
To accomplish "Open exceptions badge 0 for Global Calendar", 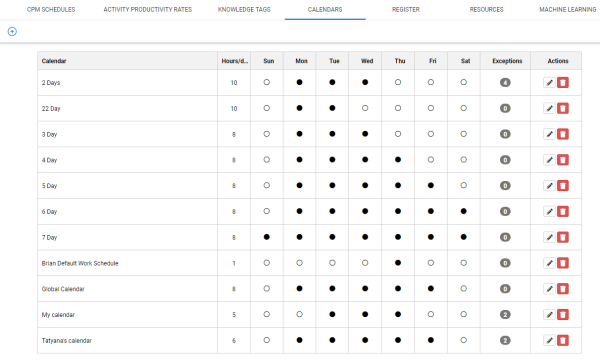I will (x=505, y=289).
